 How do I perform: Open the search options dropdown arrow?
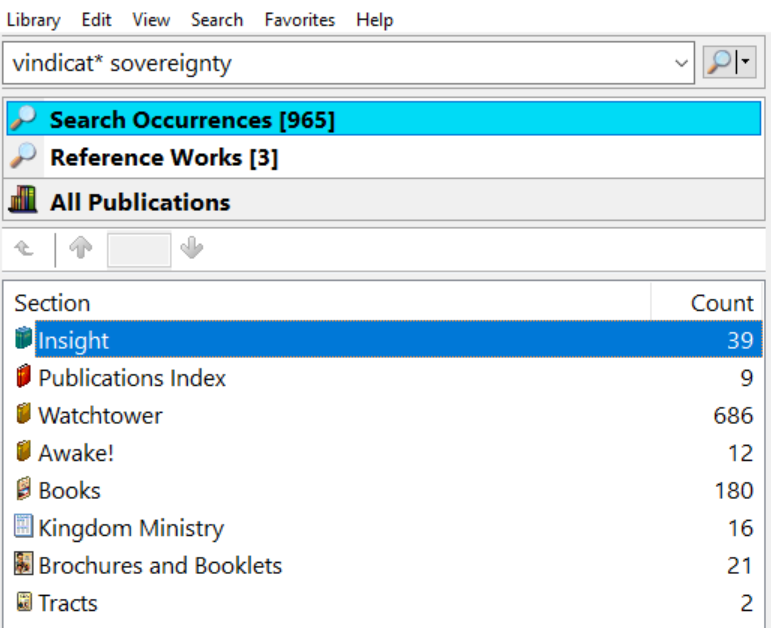coord(746,62)
